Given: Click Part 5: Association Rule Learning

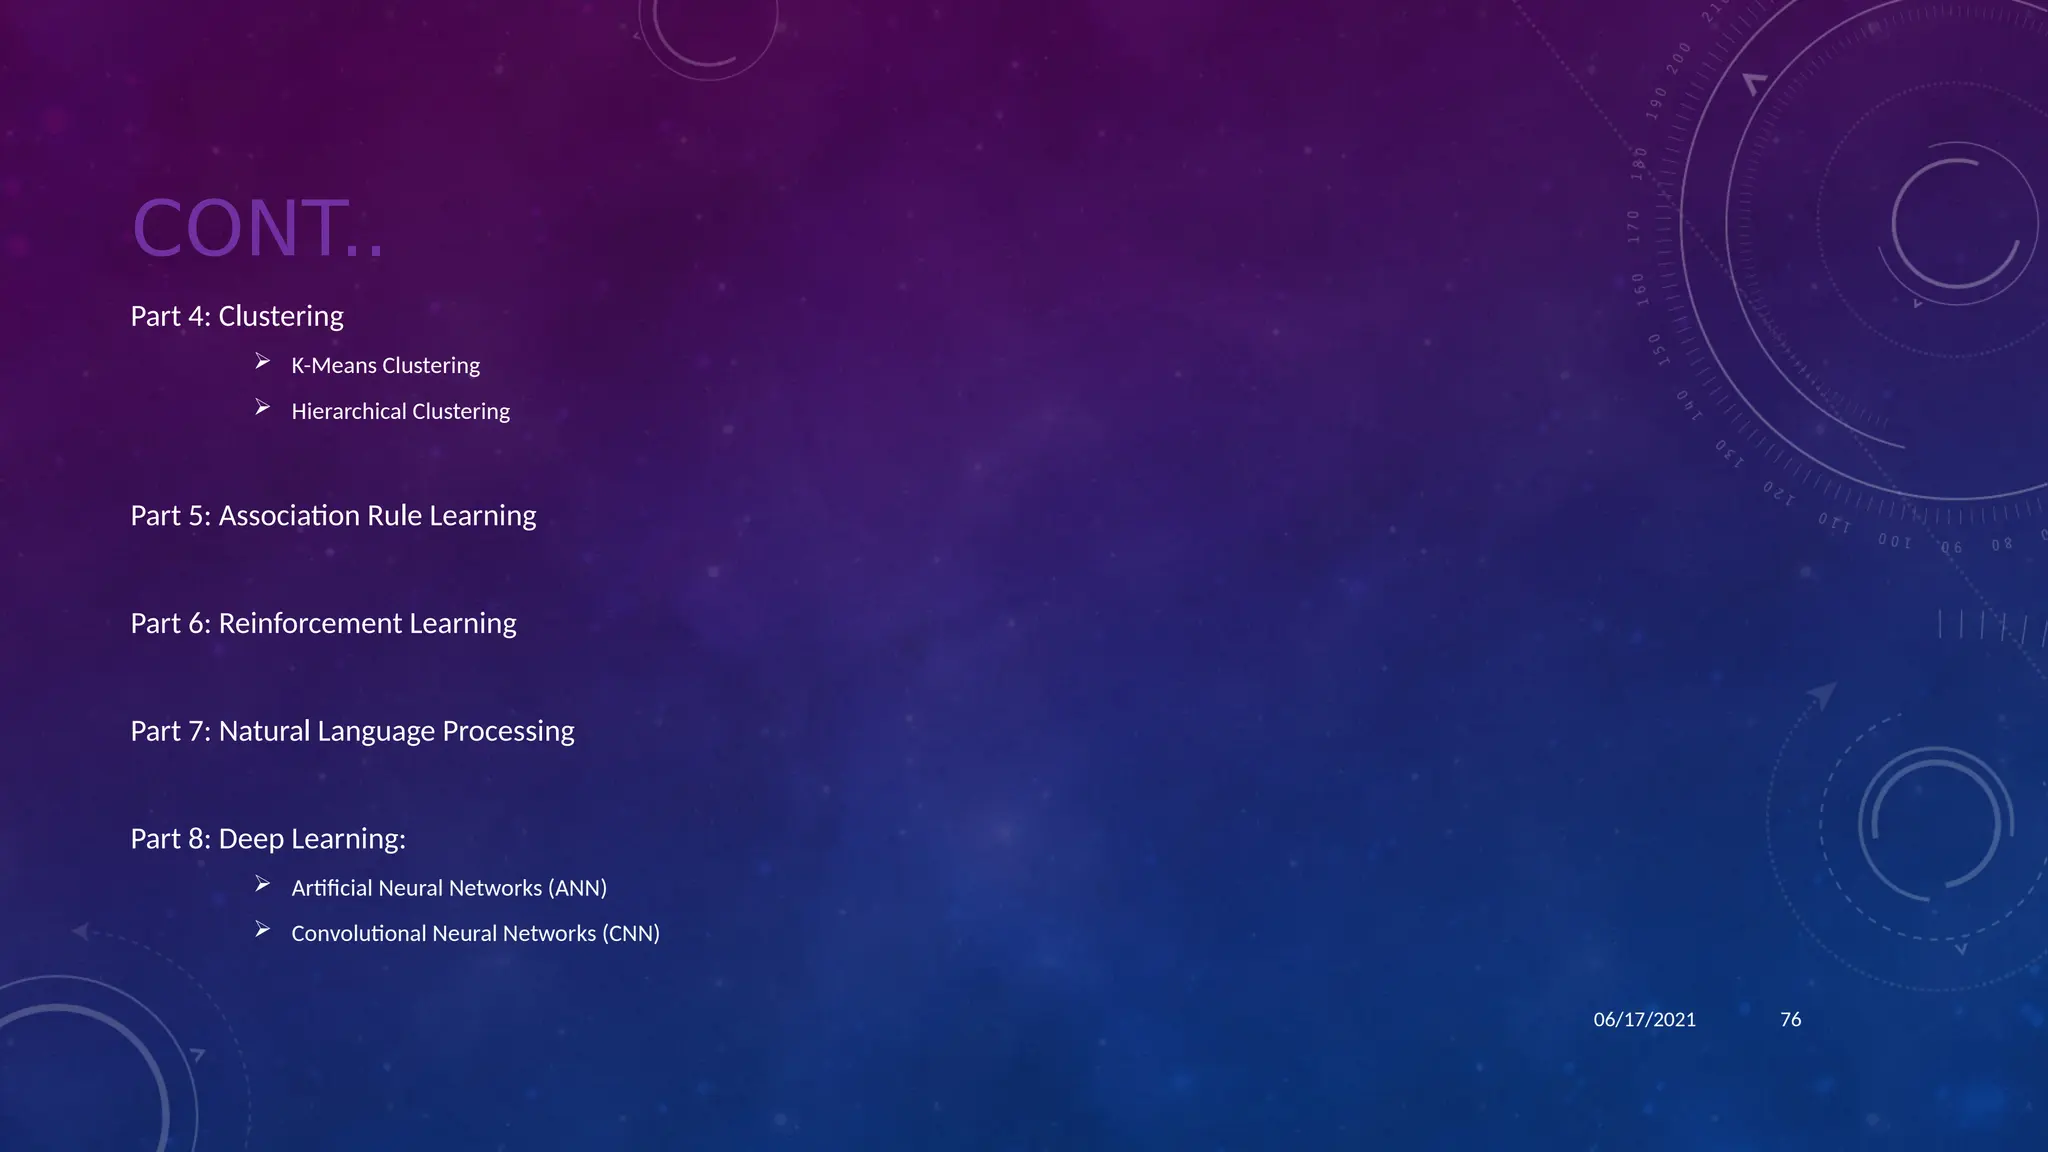Looking at the screenshot, I should pyautogui.click(x=333, y=516).
